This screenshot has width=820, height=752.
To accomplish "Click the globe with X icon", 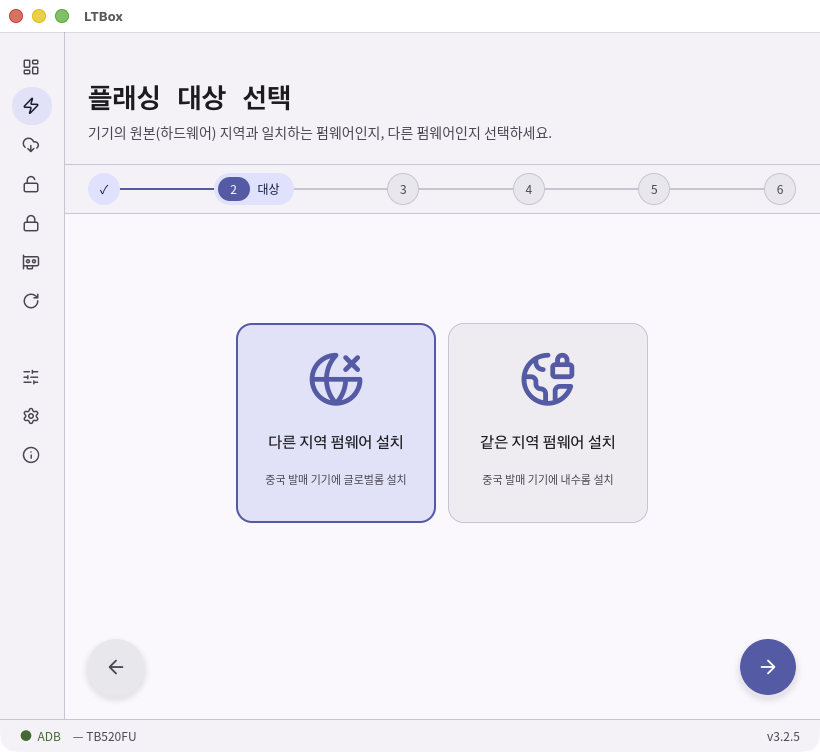I will (x=336, y=379).
